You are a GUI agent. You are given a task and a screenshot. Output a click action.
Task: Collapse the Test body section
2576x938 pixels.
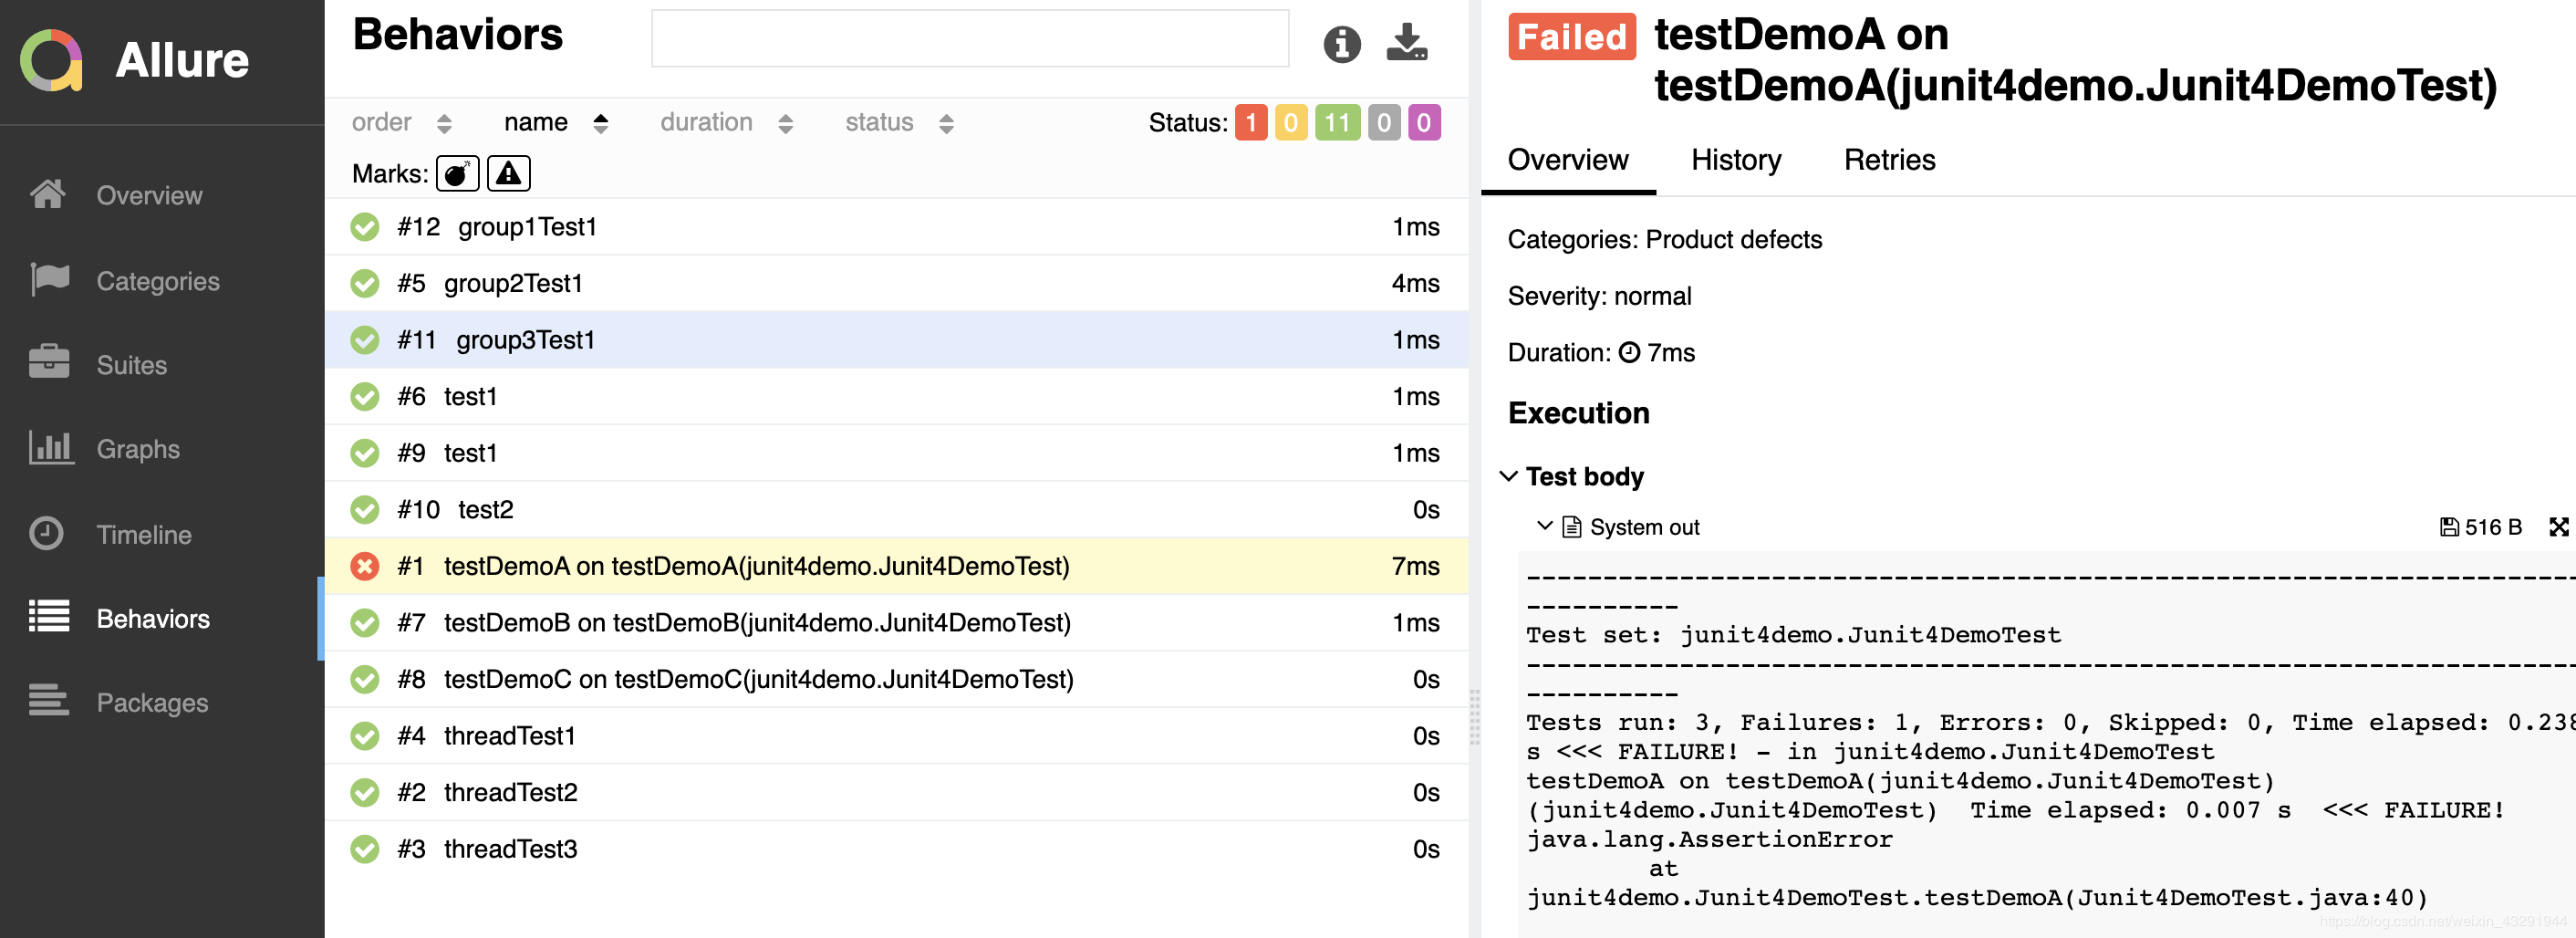tap(1508, 476)
